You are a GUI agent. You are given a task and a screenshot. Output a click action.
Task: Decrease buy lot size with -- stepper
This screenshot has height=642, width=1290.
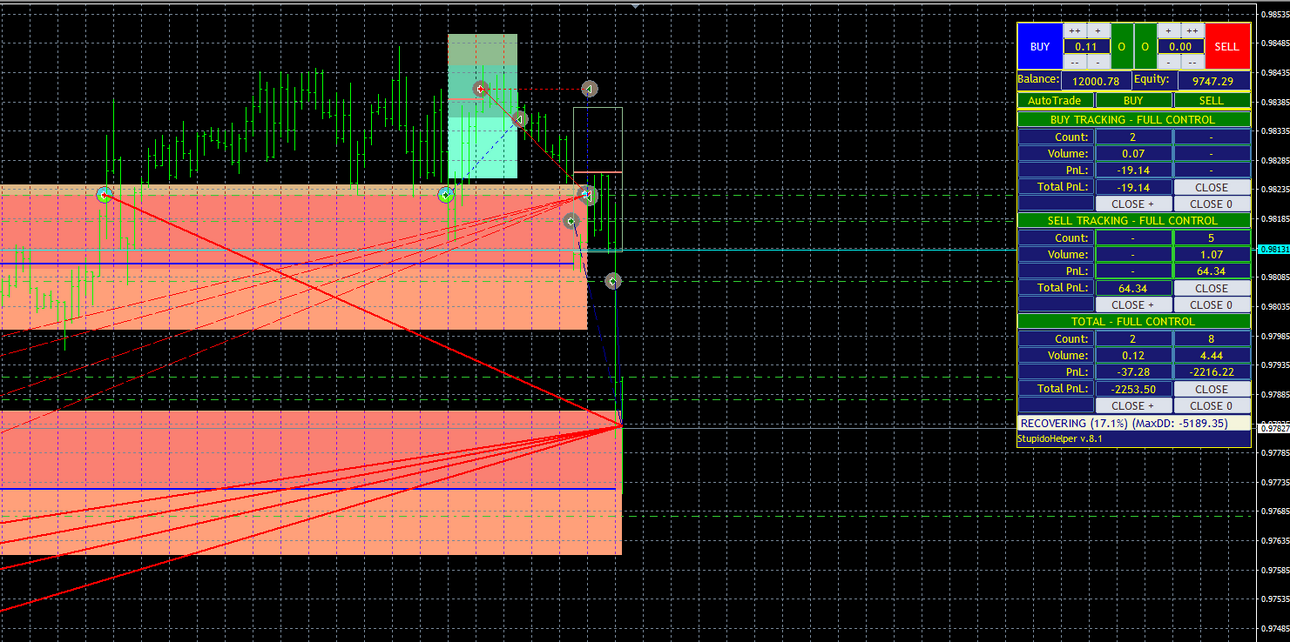tap(1075, 62)
